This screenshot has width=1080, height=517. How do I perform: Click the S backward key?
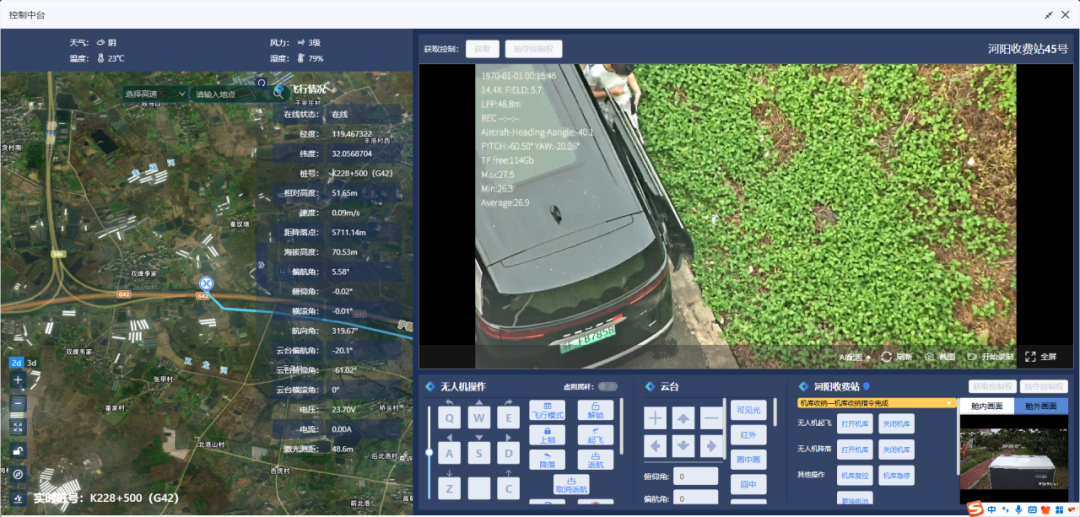(x=479, y=453)
